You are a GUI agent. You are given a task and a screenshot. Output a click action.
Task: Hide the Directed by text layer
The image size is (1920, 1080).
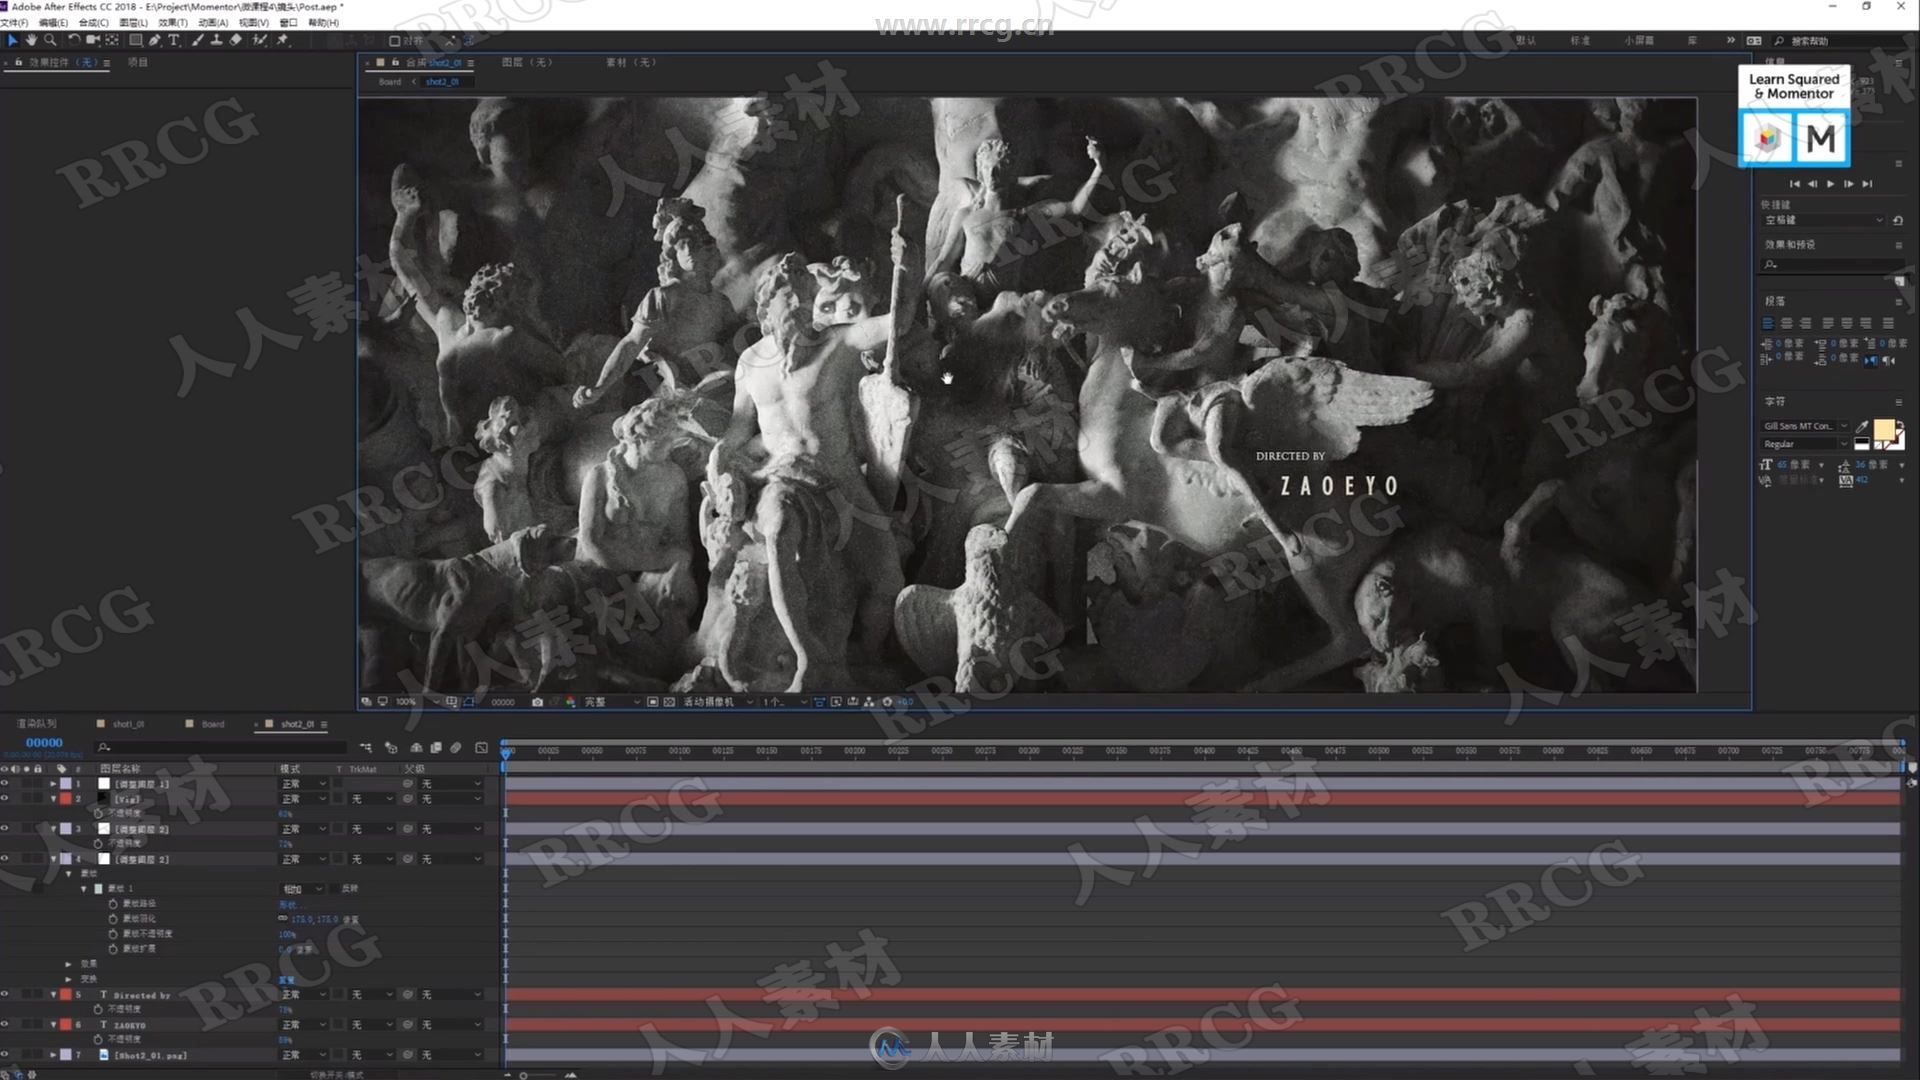[5, 995]
